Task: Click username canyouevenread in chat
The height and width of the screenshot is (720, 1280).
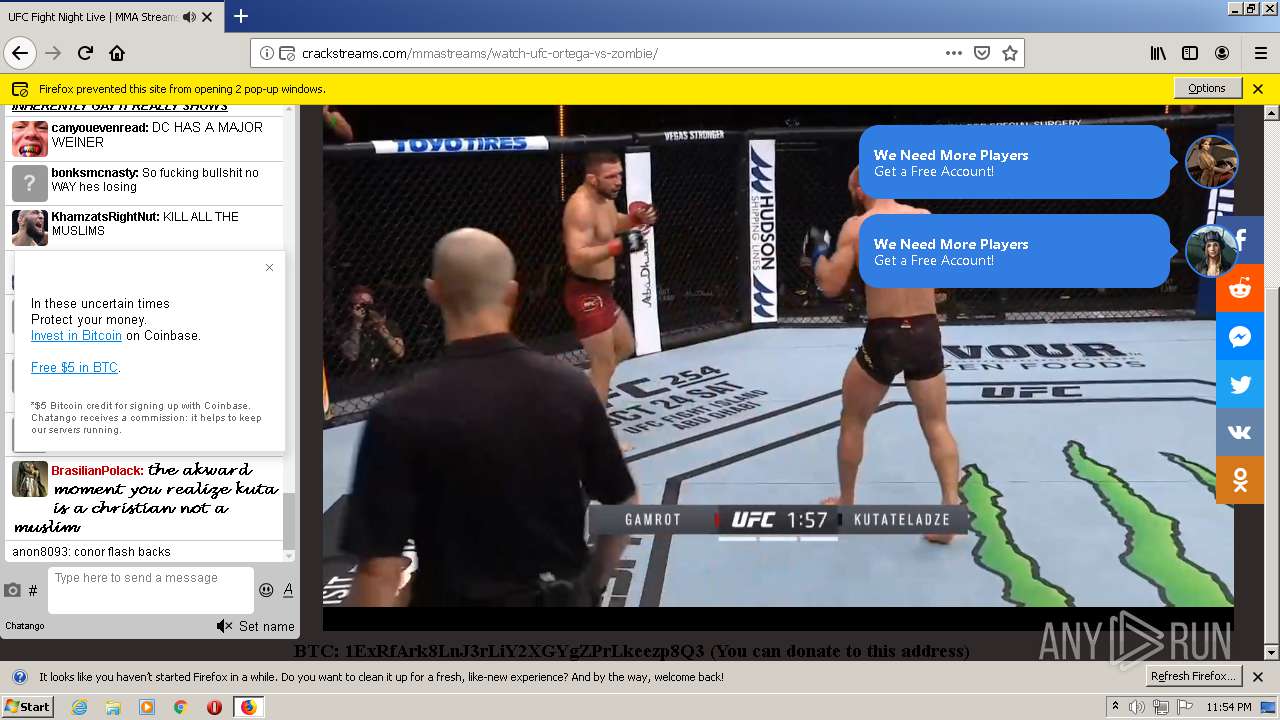Action: pyautogui.click(x=99, y=128)
